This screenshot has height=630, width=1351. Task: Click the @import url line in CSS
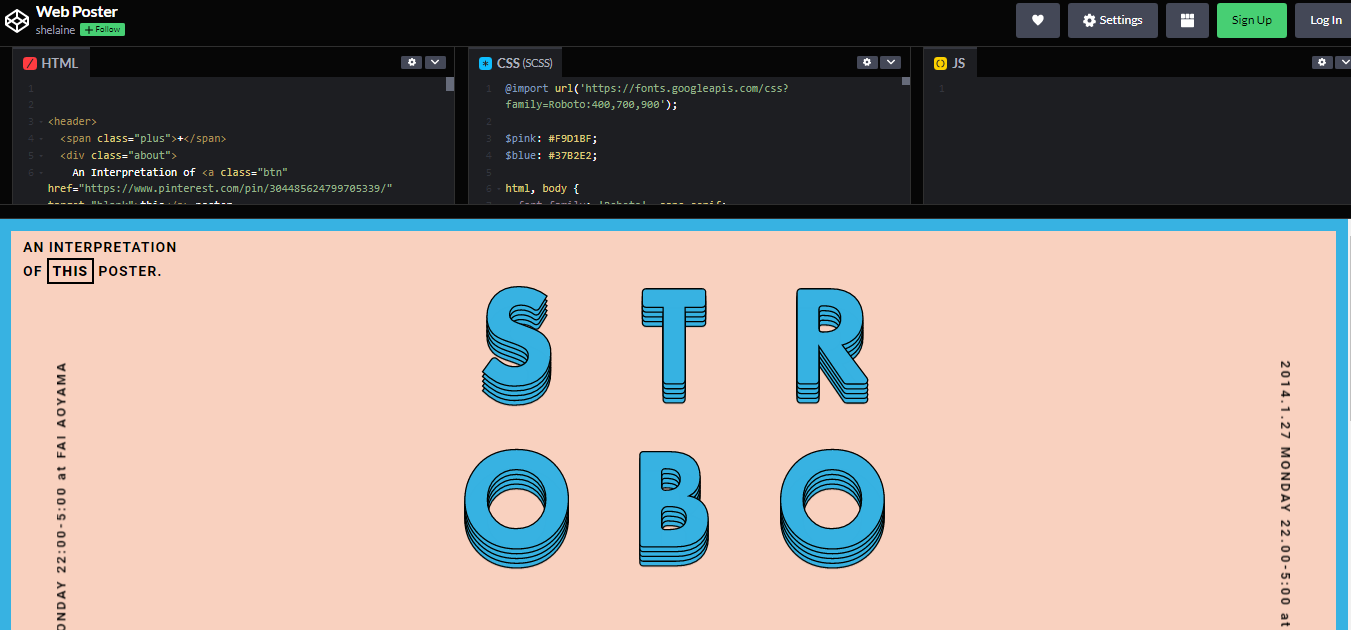pos(647,96)
